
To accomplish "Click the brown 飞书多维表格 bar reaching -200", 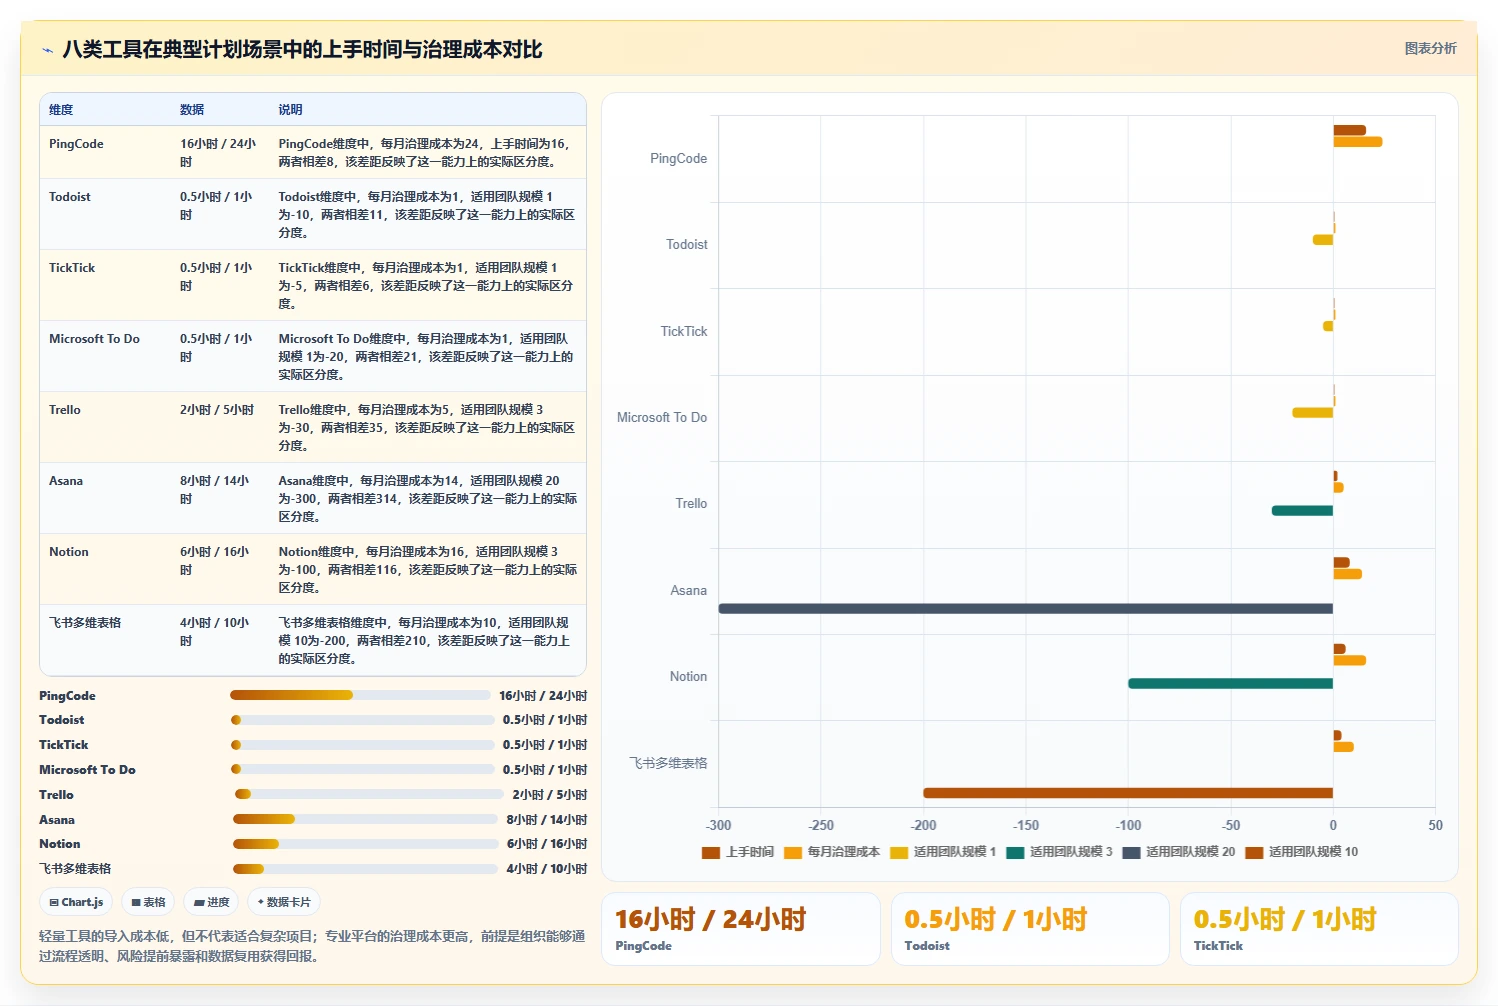I will (1128, 793).
